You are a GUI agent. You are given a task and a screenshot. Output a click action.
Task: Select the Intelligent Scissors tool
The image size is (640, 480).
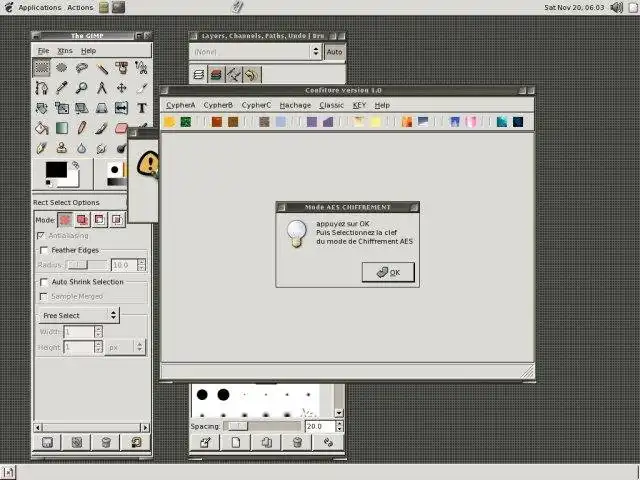point(141,68)
